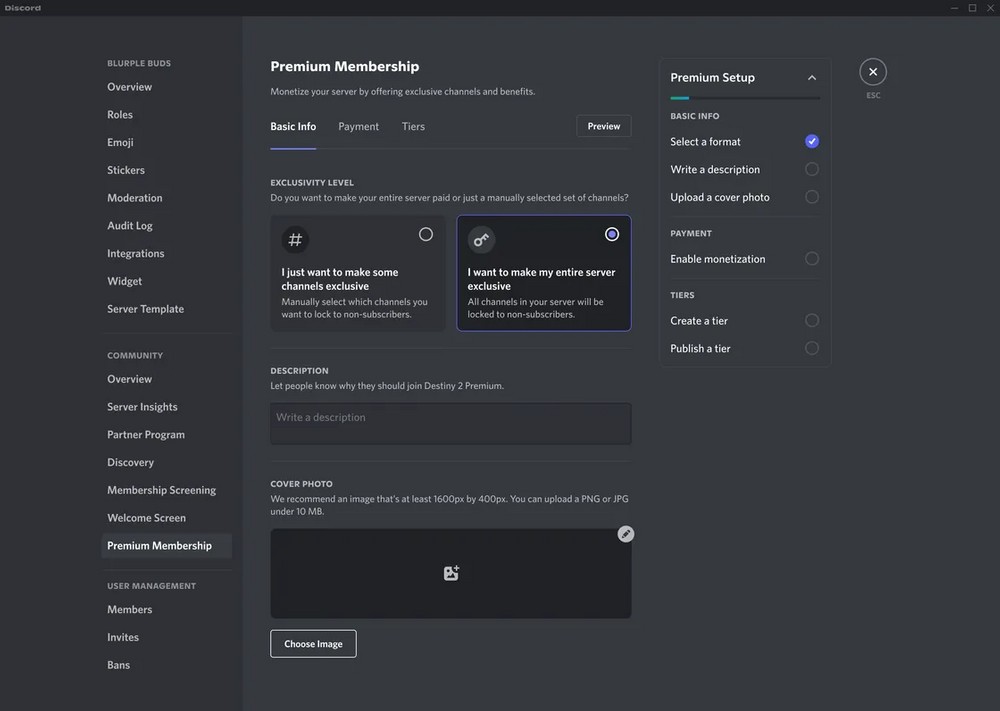1000x711 pixels.
Task: Minimize the Discord window
Action: (x=953, y=8)
